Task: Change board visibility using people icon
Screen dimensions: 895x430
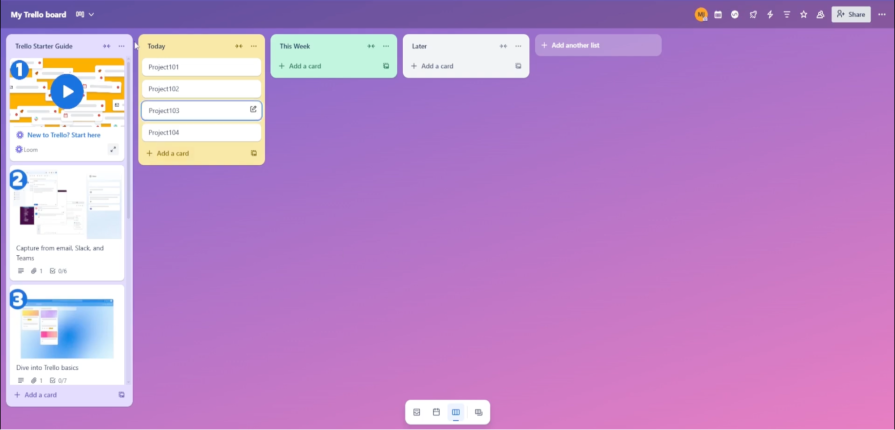Action: tap(820, 14)
